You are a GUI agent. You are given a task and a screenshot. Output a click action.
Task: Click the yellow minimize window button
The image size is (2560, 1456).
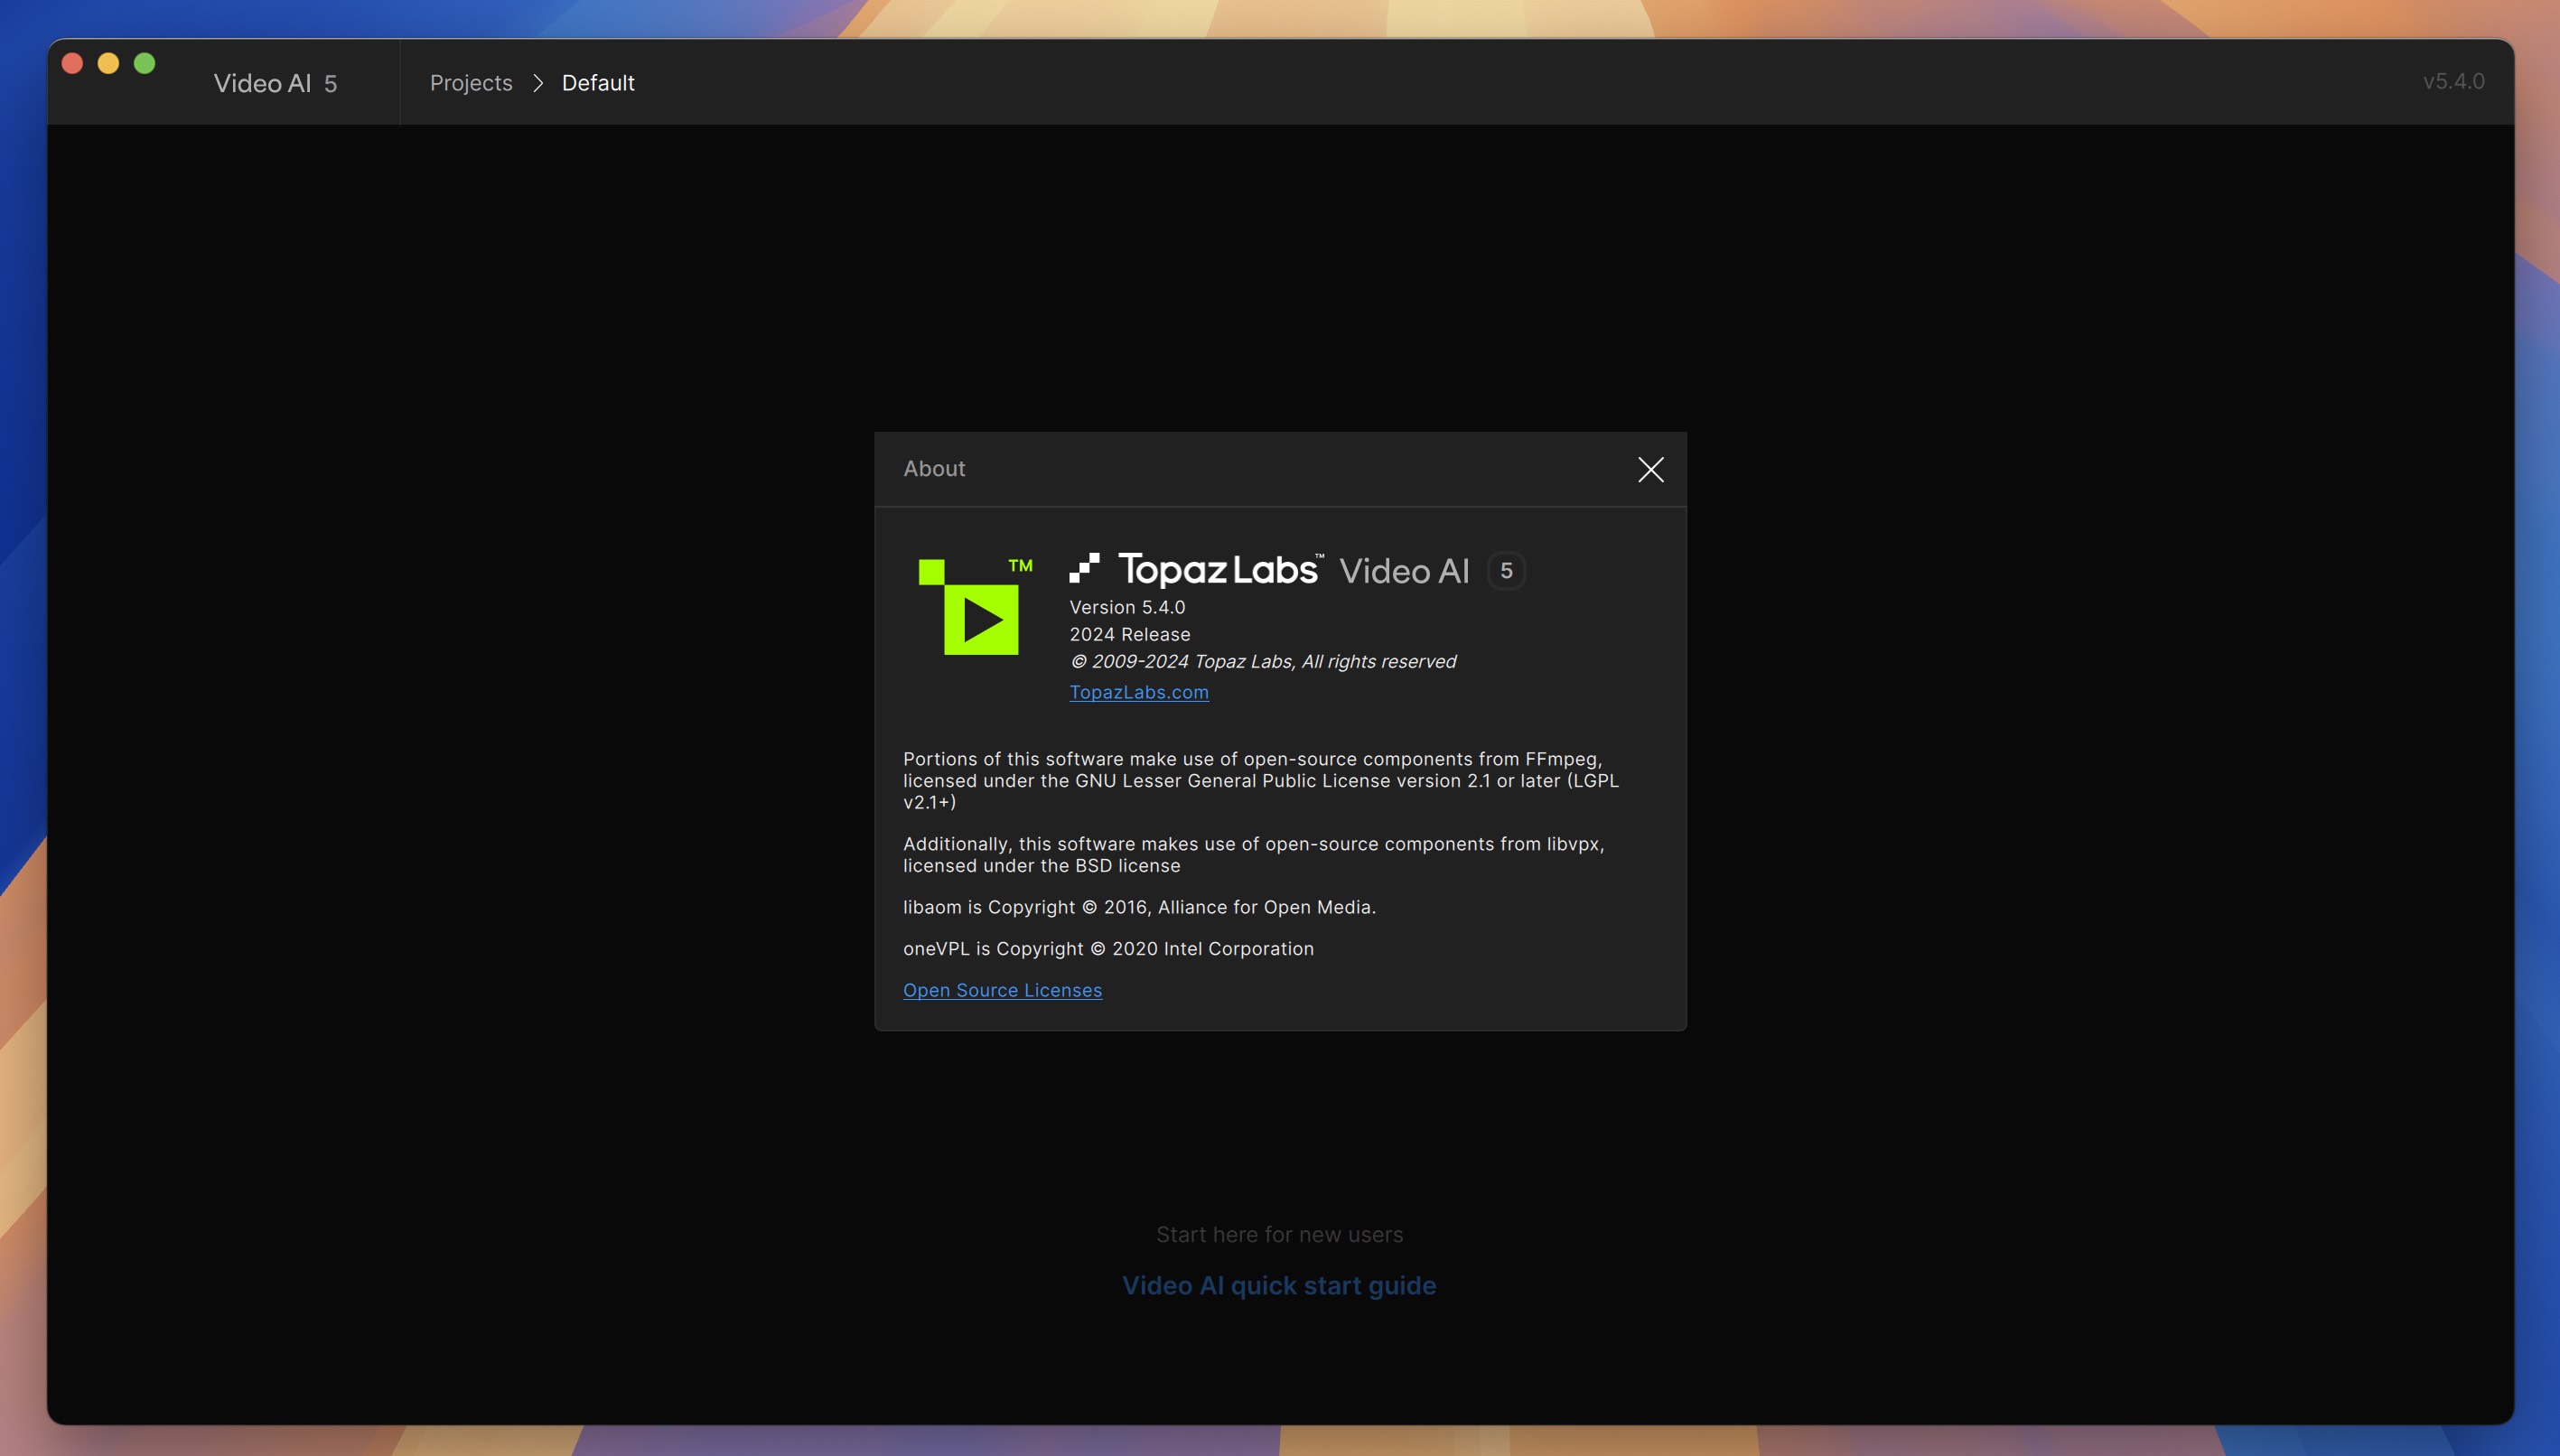(x=108, y=64)
